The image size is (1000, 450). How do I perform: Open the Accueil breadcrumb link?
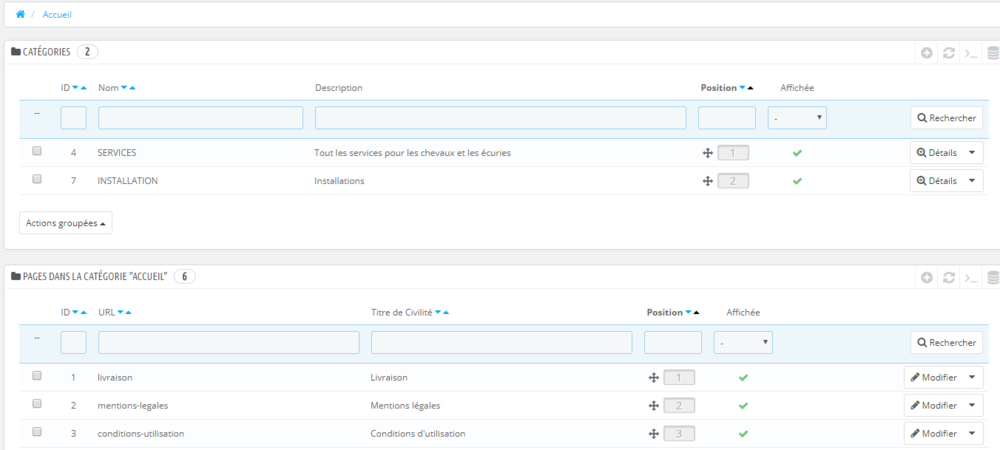pos(57,14)
